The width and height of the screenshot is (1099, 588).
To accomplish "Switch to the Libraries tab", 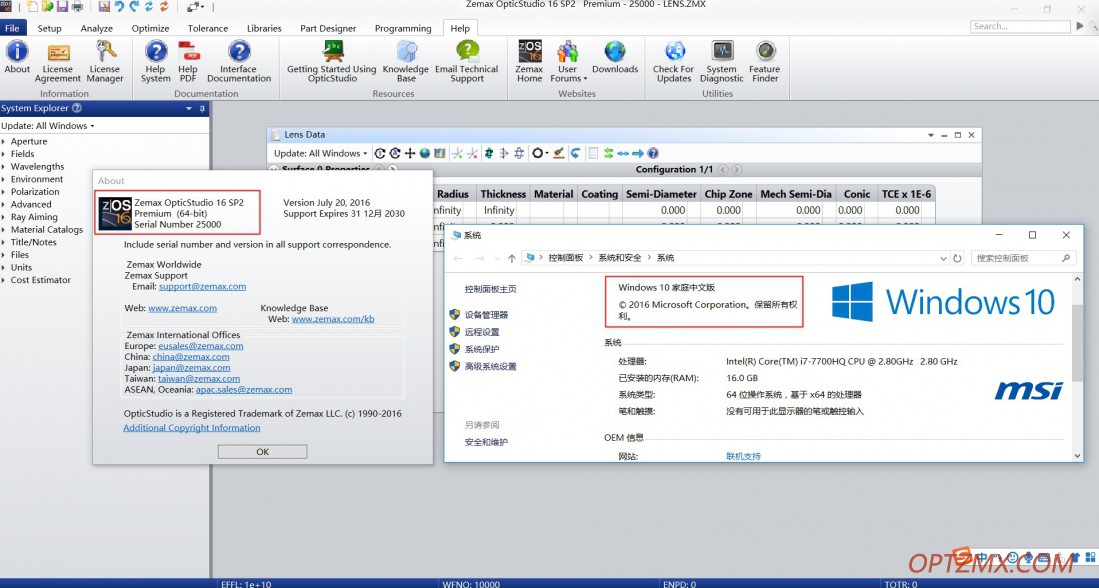I will point(264,28).
